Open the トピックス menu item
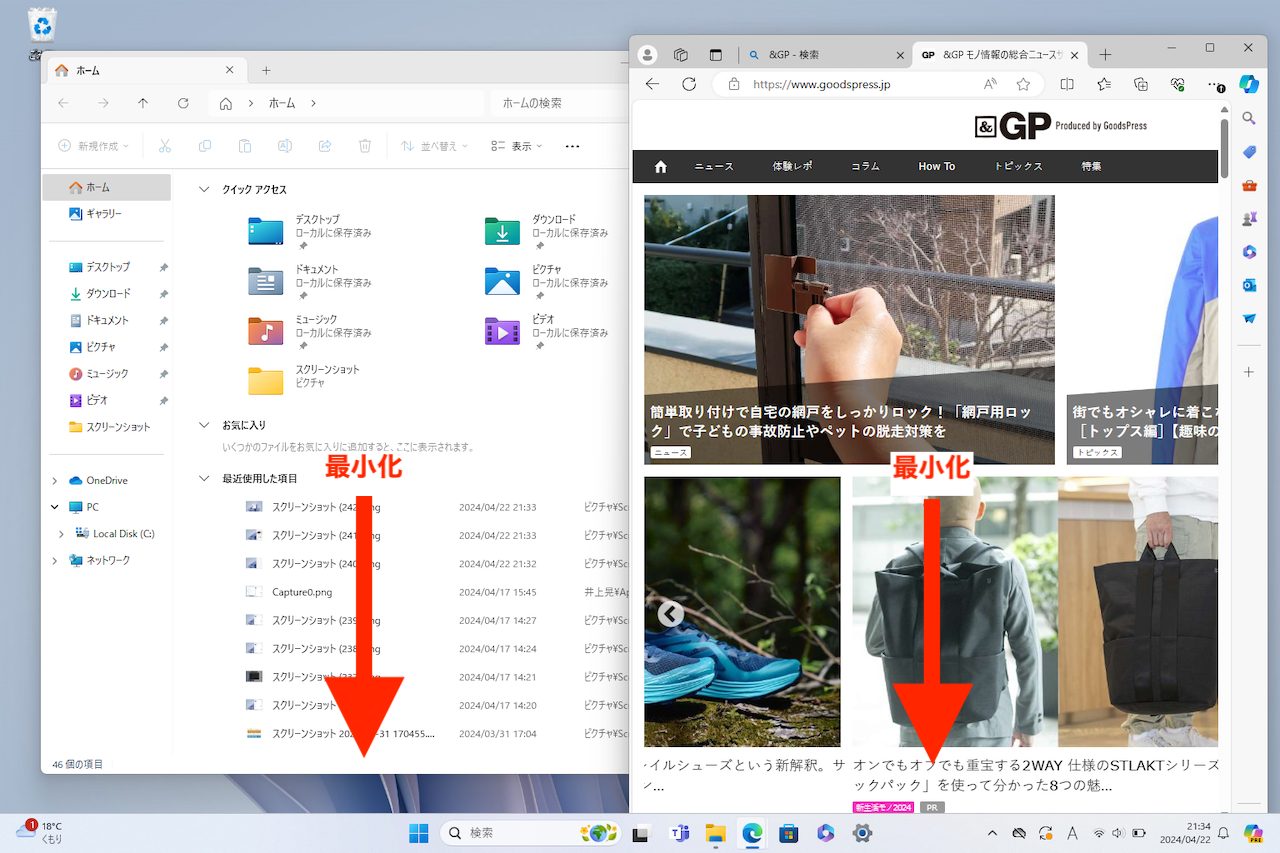Viewport: 1280px width, 853px height. click(x=1018, y=167)
